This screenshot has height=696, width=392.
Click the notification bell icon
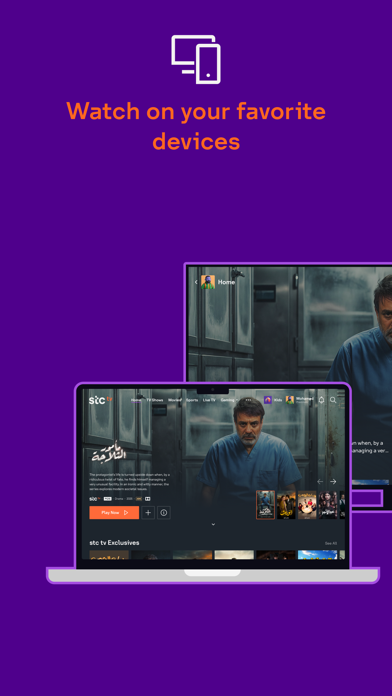coord(321,400)
